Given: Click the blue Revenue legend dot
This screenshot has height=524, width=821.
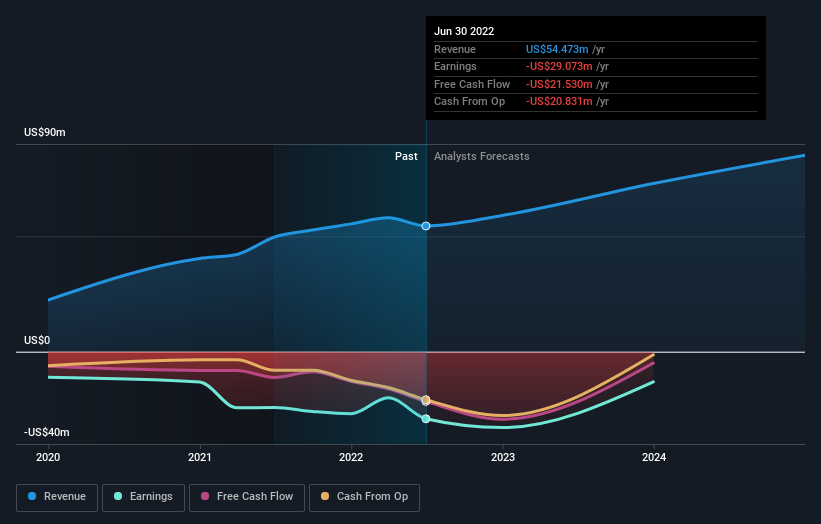Looking at the screenshot, I should click(x=32, y=496).
